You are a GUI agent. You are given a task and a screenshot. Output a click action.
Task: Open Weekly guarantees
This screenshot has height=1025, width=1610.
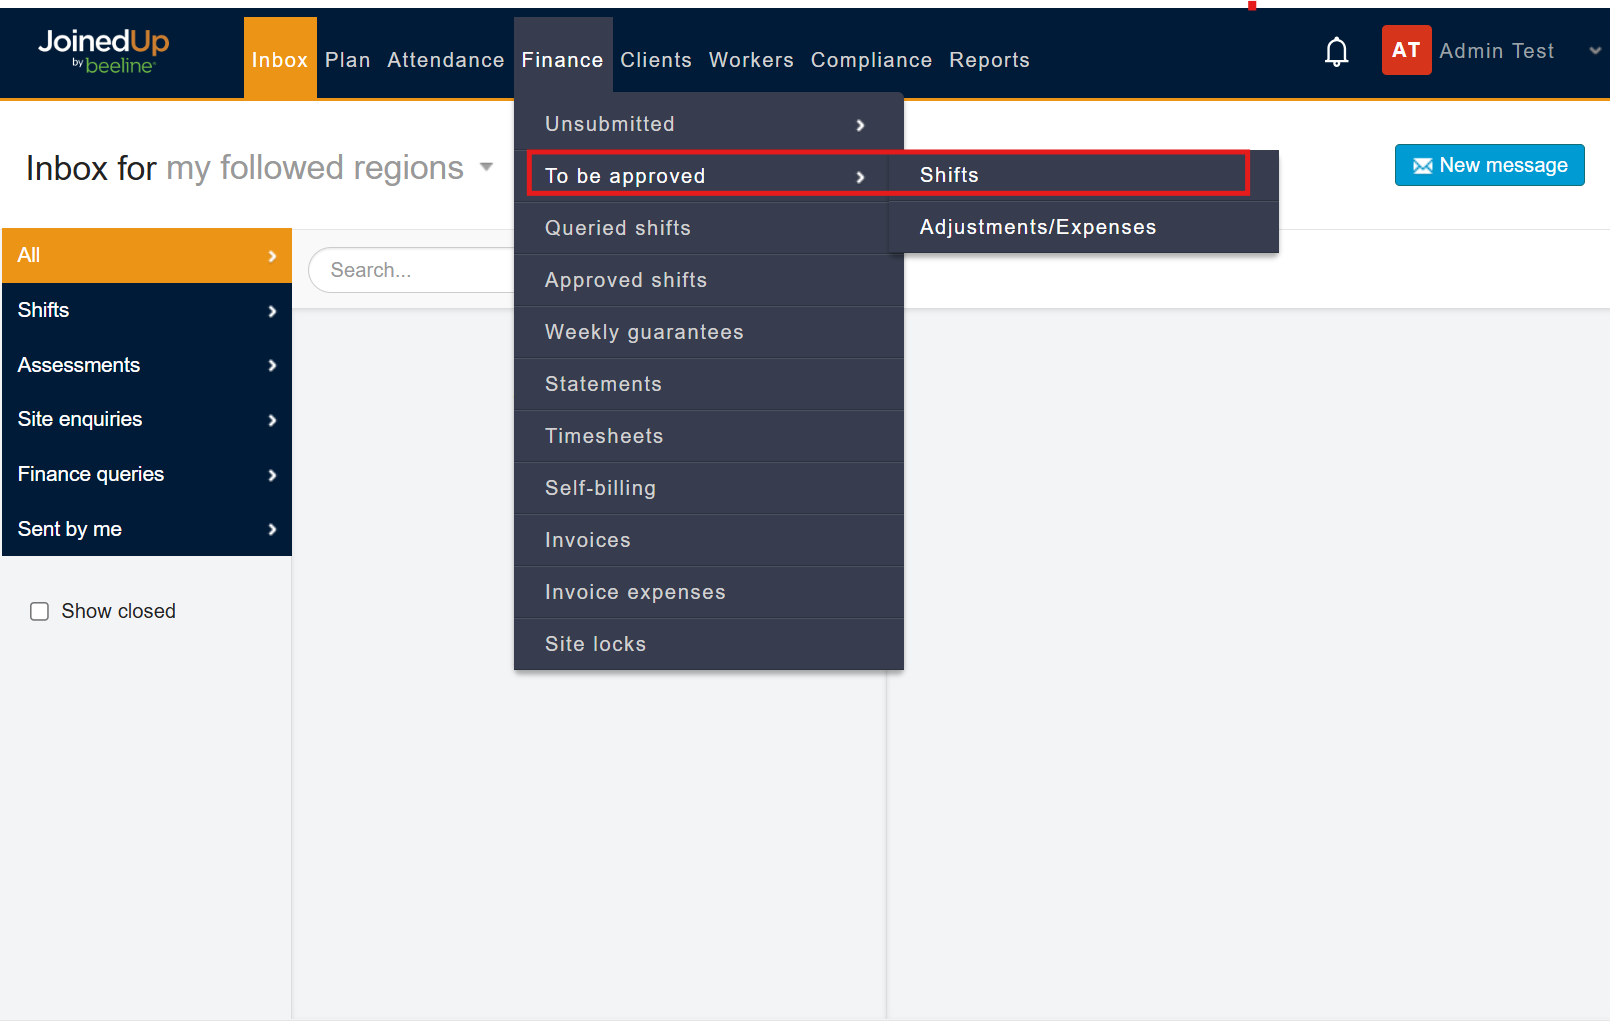click(x=709, y=332)
